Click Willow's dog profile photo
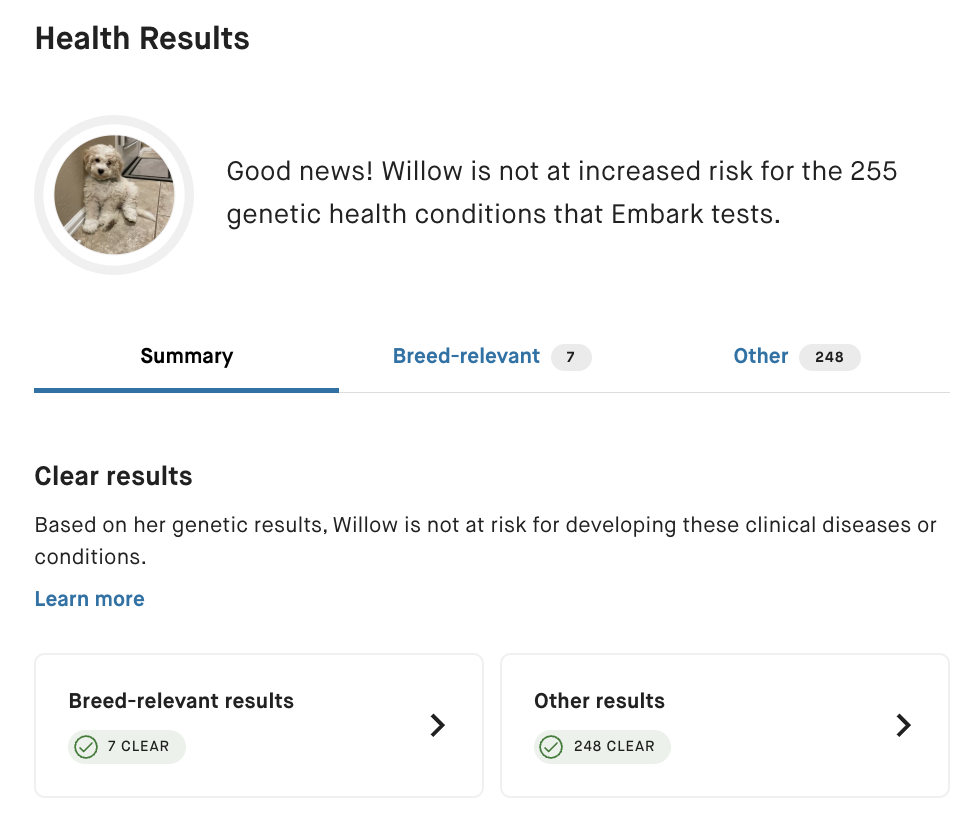980x840 pixels. pyautogui.click(x=113, y=195)
